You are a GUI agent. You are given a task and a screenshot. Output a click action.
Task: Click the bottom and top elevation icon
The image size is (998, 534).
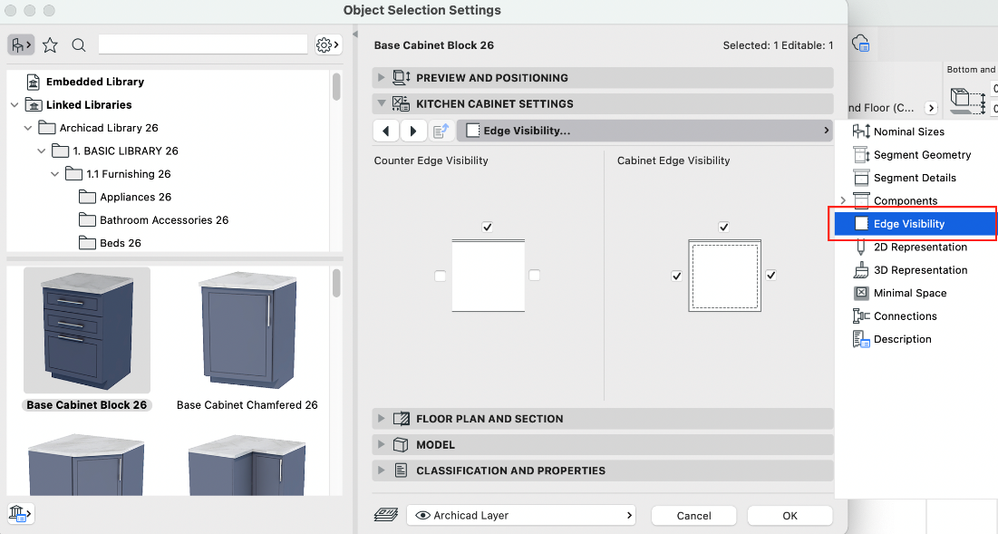click(x=968, y=101)
